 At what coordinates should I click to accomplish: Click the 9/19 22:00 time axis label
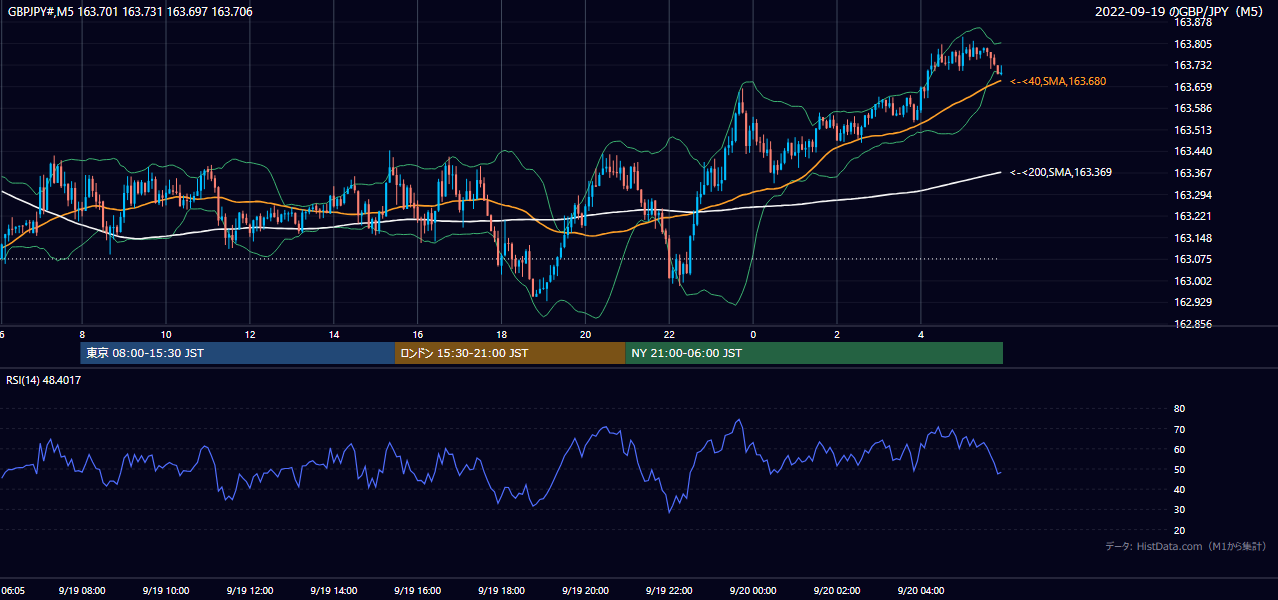pos(669,591)
